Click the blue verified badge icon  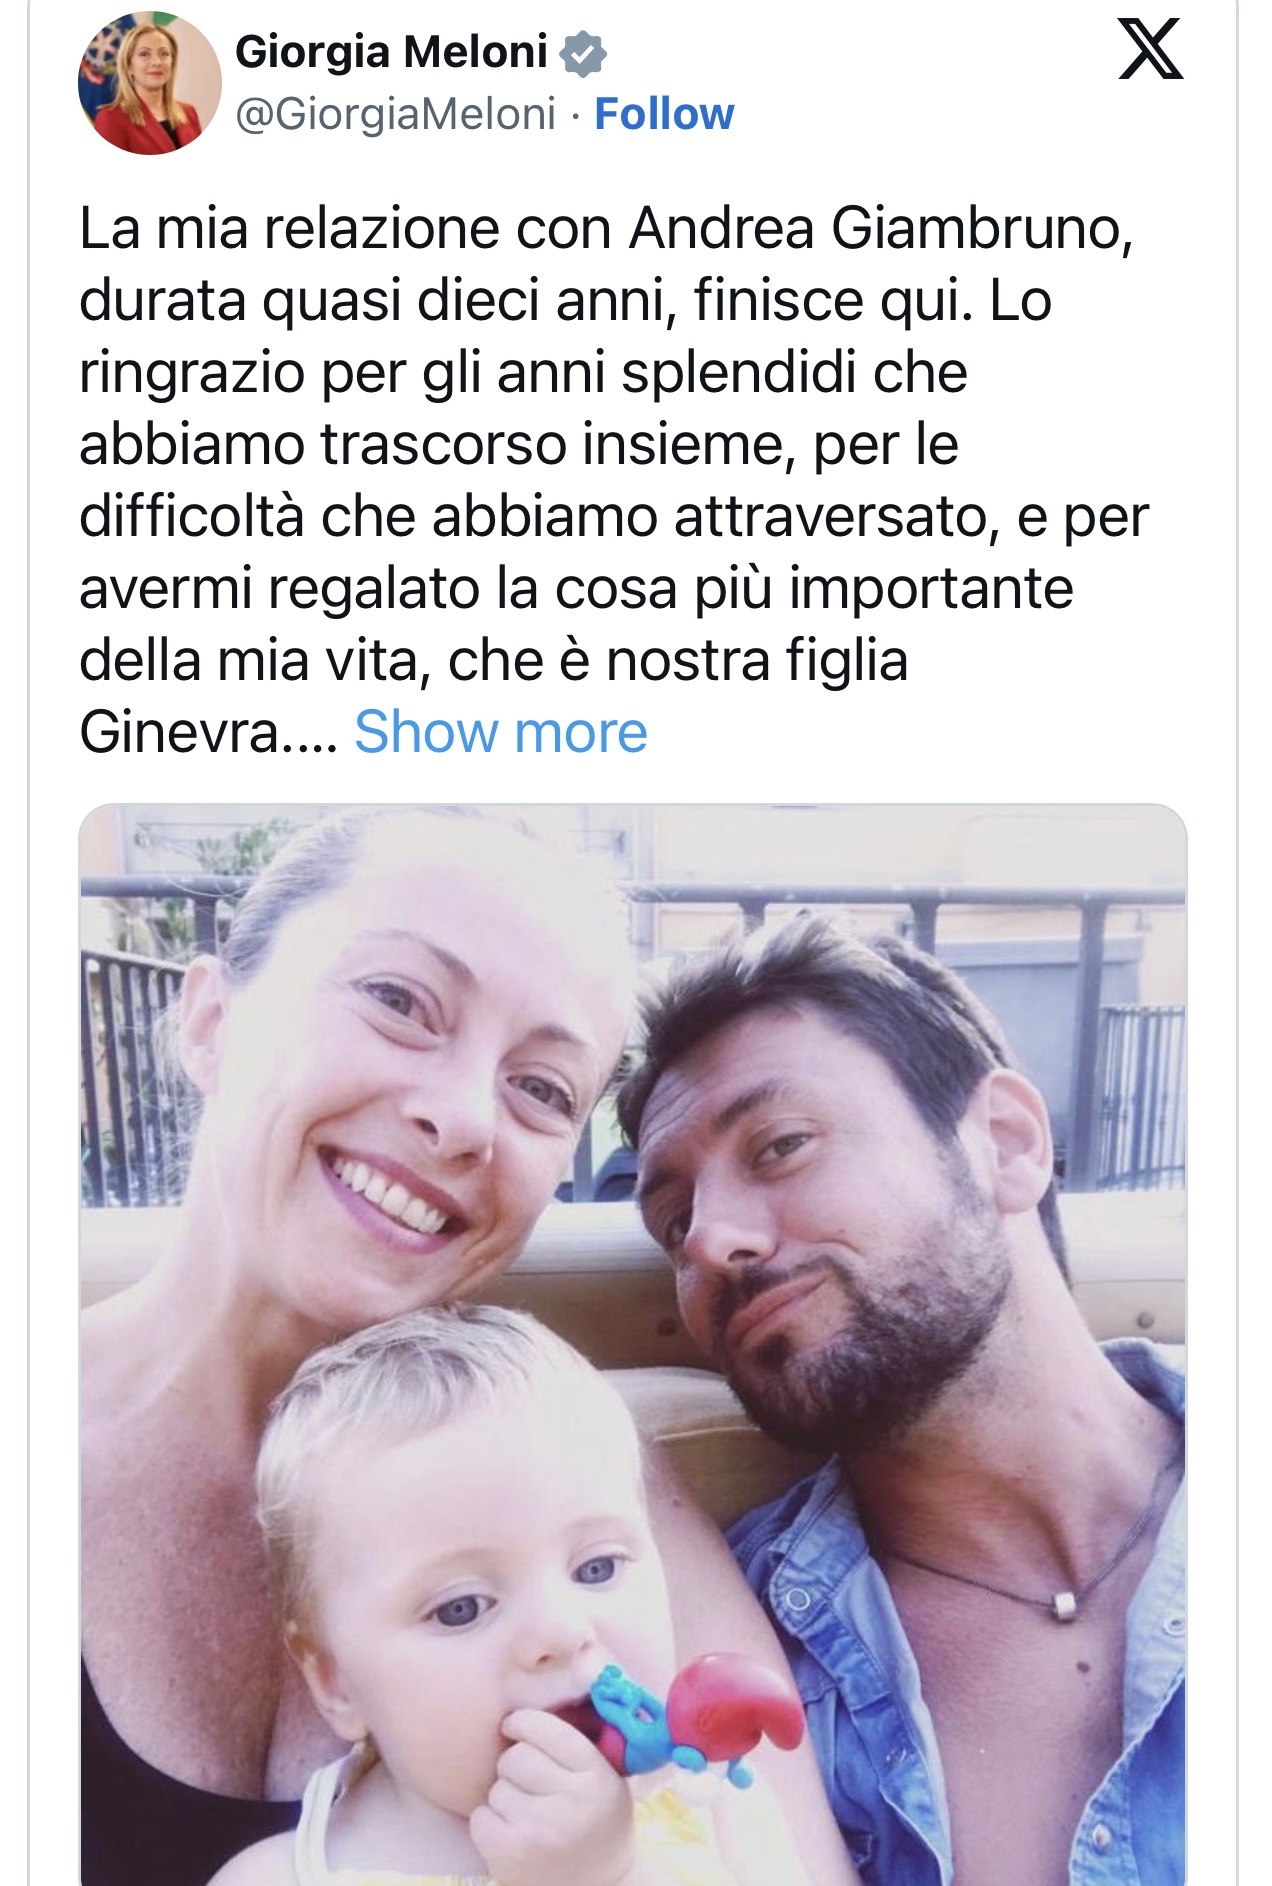[583, 54]
